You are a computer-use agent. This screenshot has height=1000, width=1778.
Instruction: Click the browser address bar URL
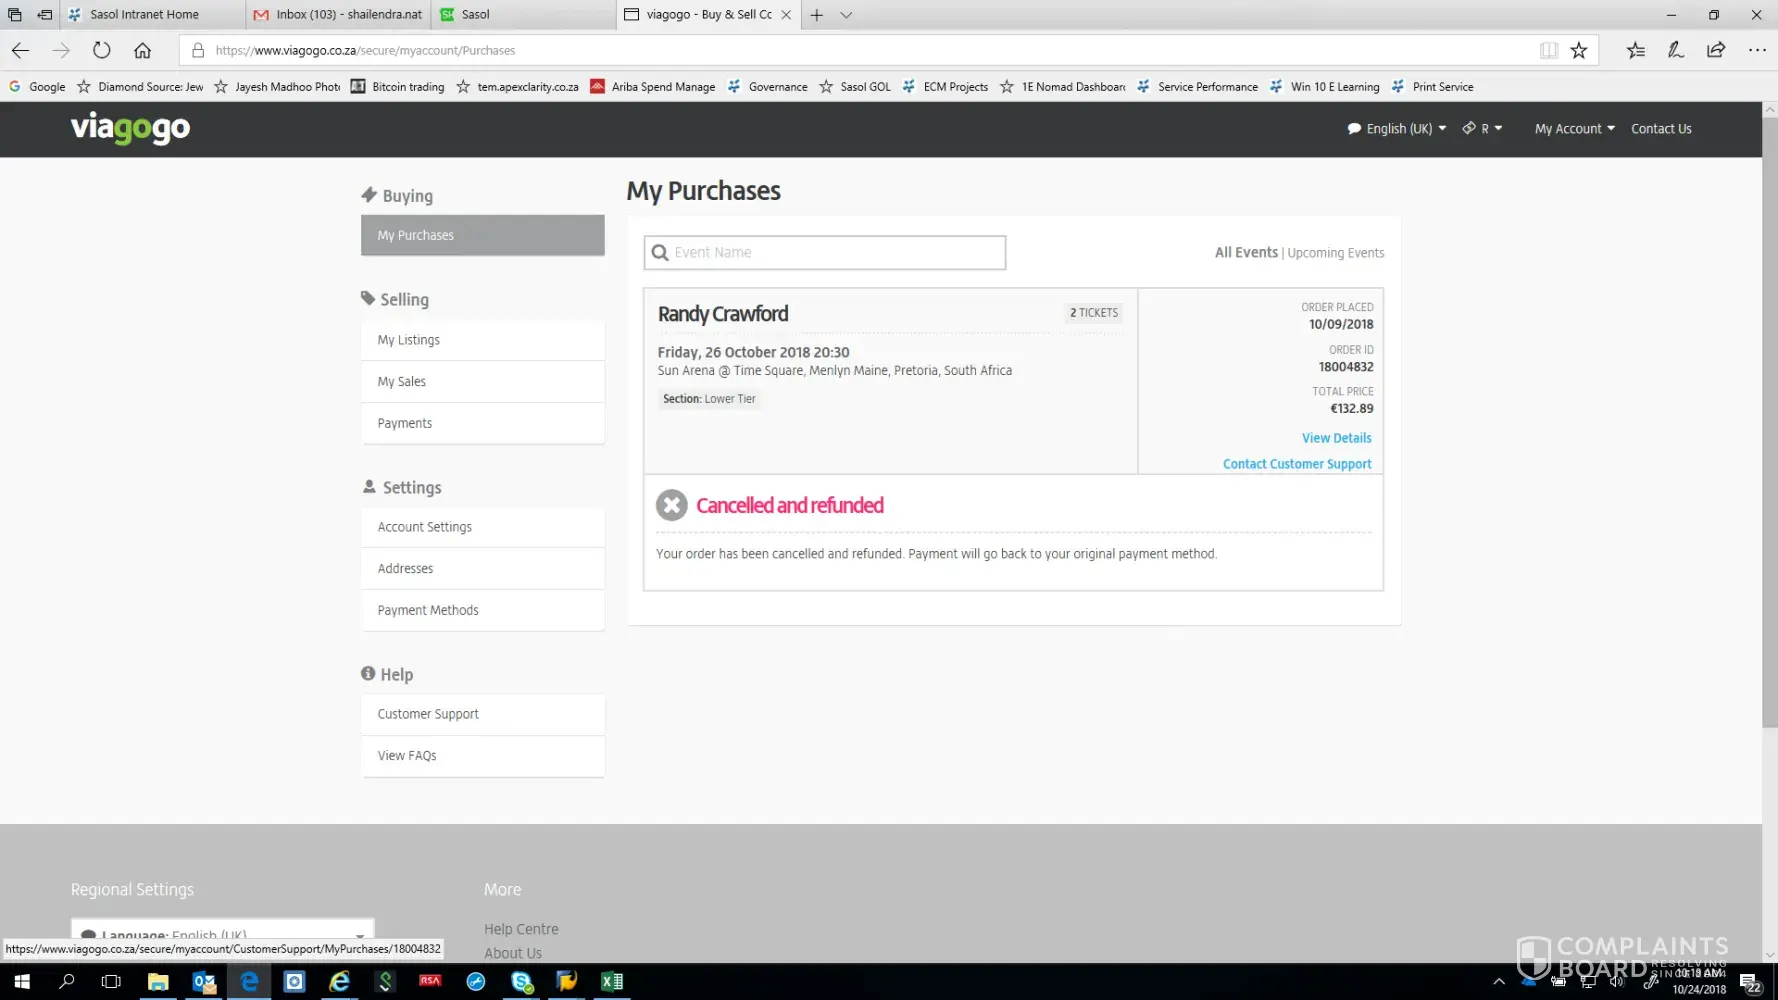365,50
